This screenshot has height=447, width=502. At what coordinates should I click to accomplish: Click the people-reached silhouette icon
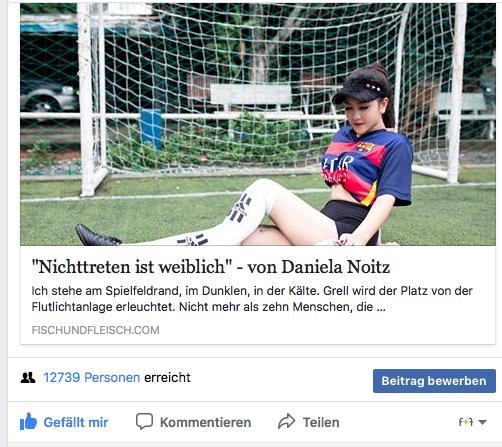pos(28,378)
